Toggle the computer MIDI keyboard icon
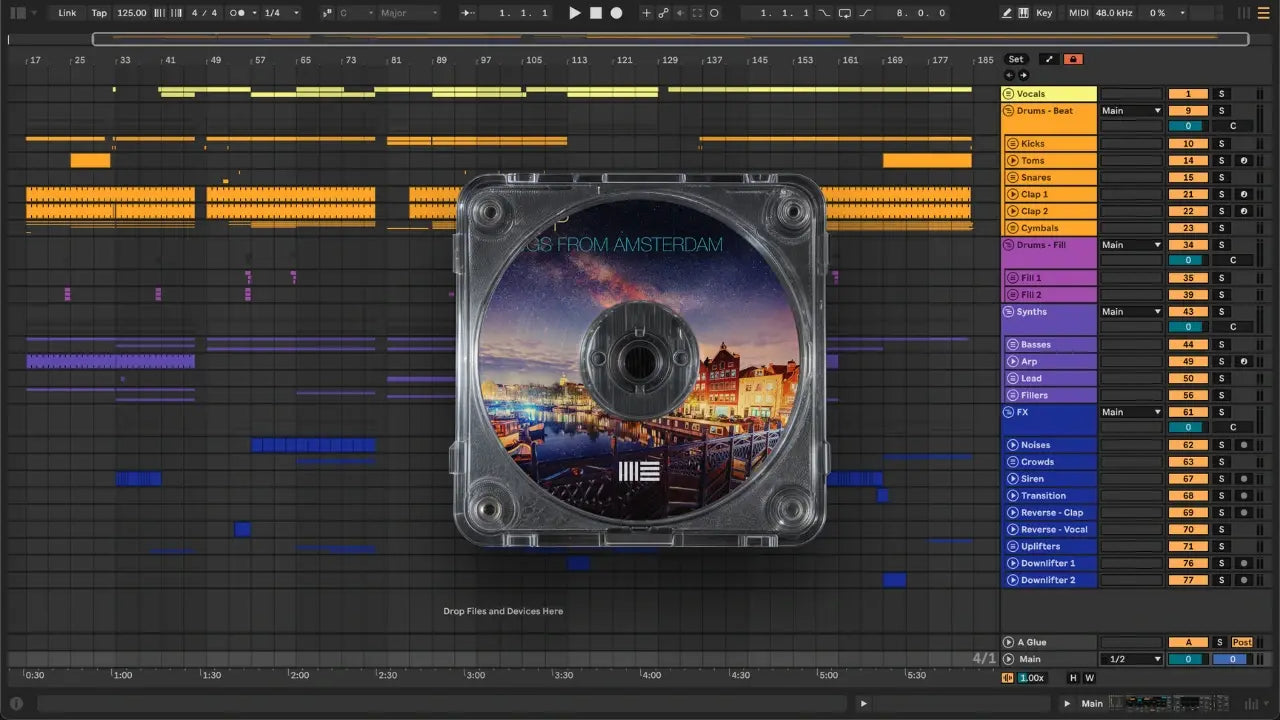 [x=1023, y=13]
